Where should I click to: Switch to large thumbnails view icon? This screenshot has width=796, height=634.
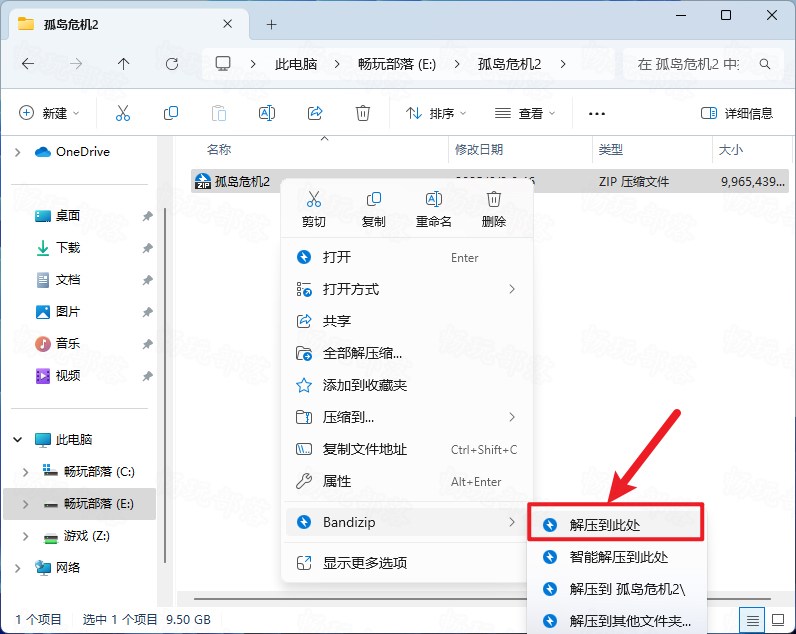click(778, 620)
